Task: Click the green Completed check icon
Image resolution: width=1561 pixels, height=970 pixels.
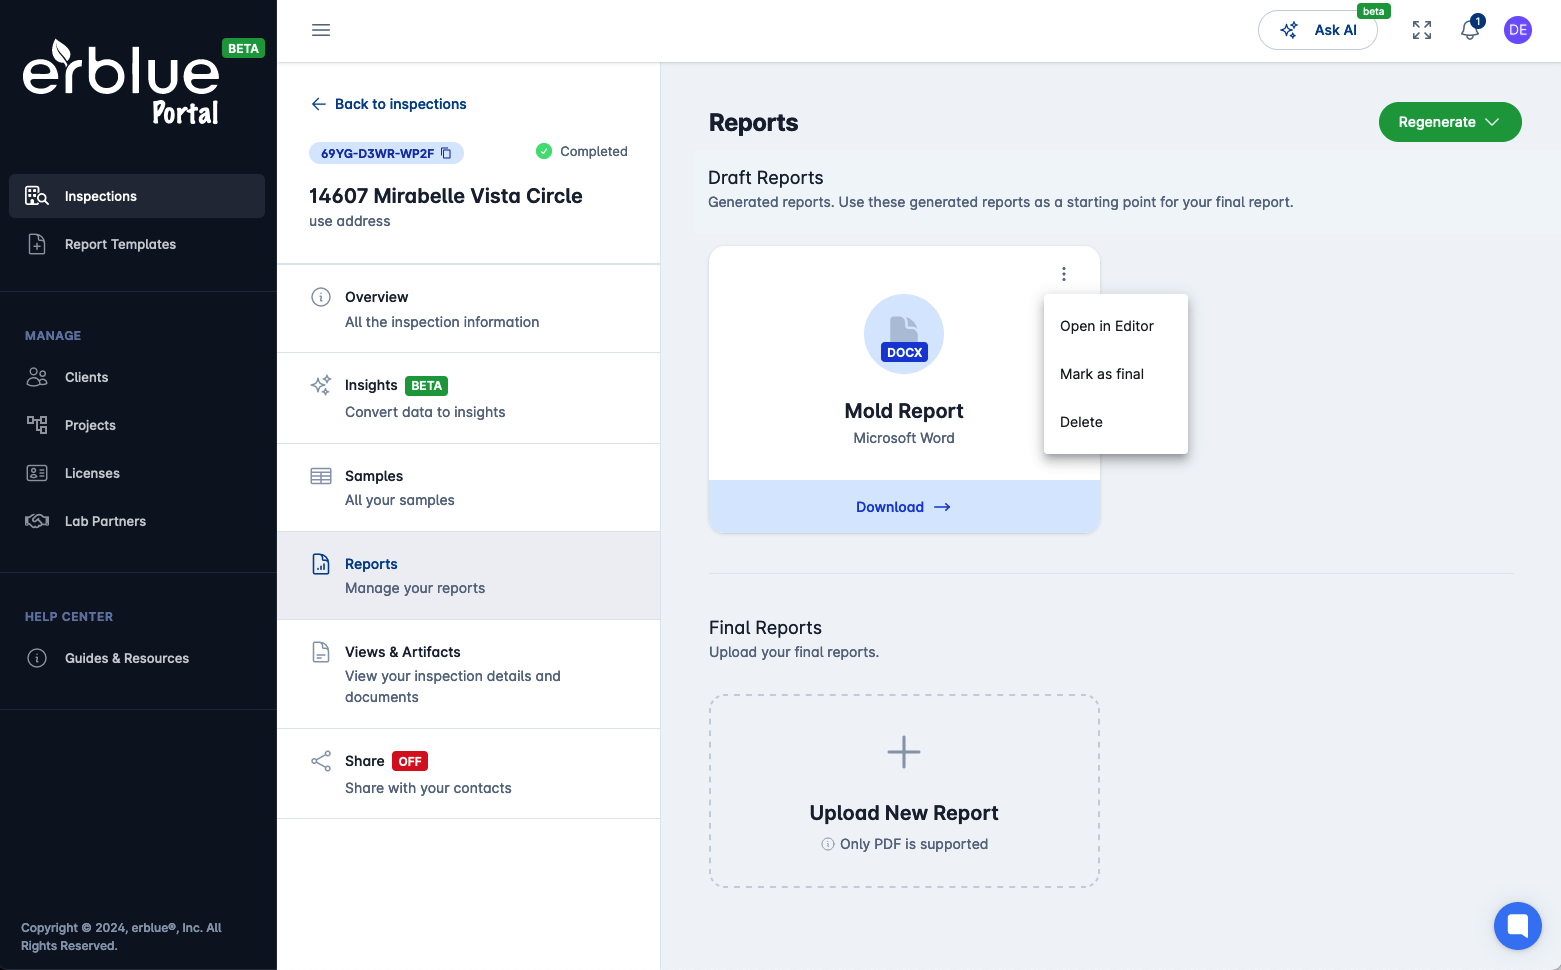Action: click(544, 151)
